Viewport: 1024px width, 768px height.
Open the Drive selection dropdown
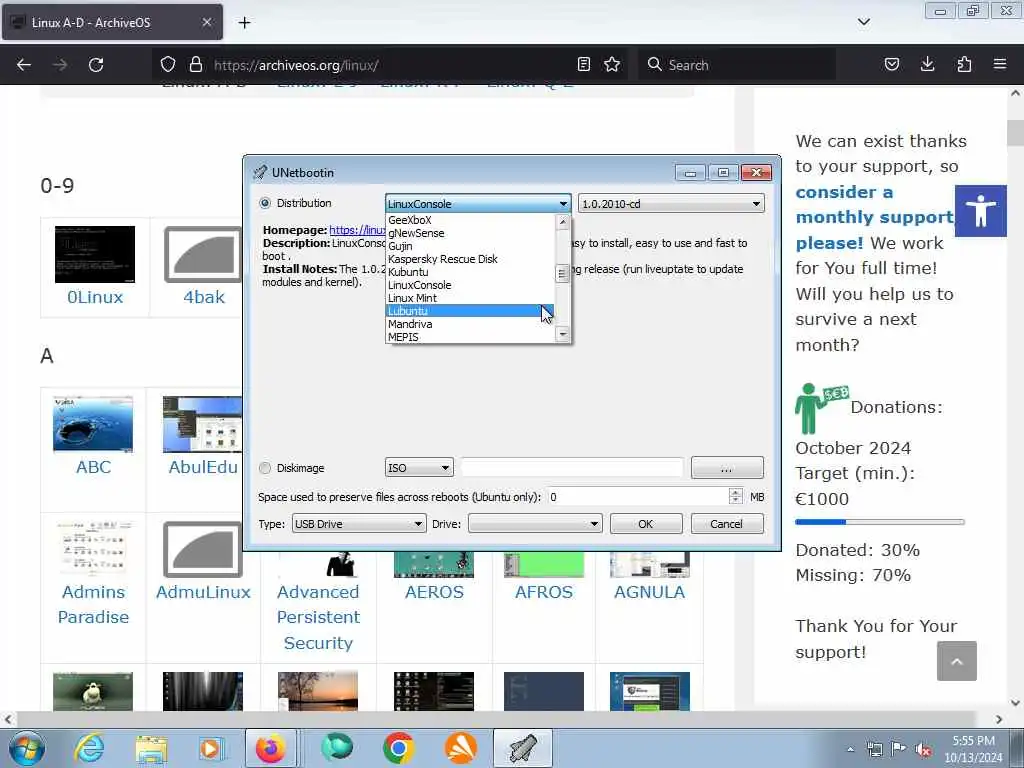[535, 524]
